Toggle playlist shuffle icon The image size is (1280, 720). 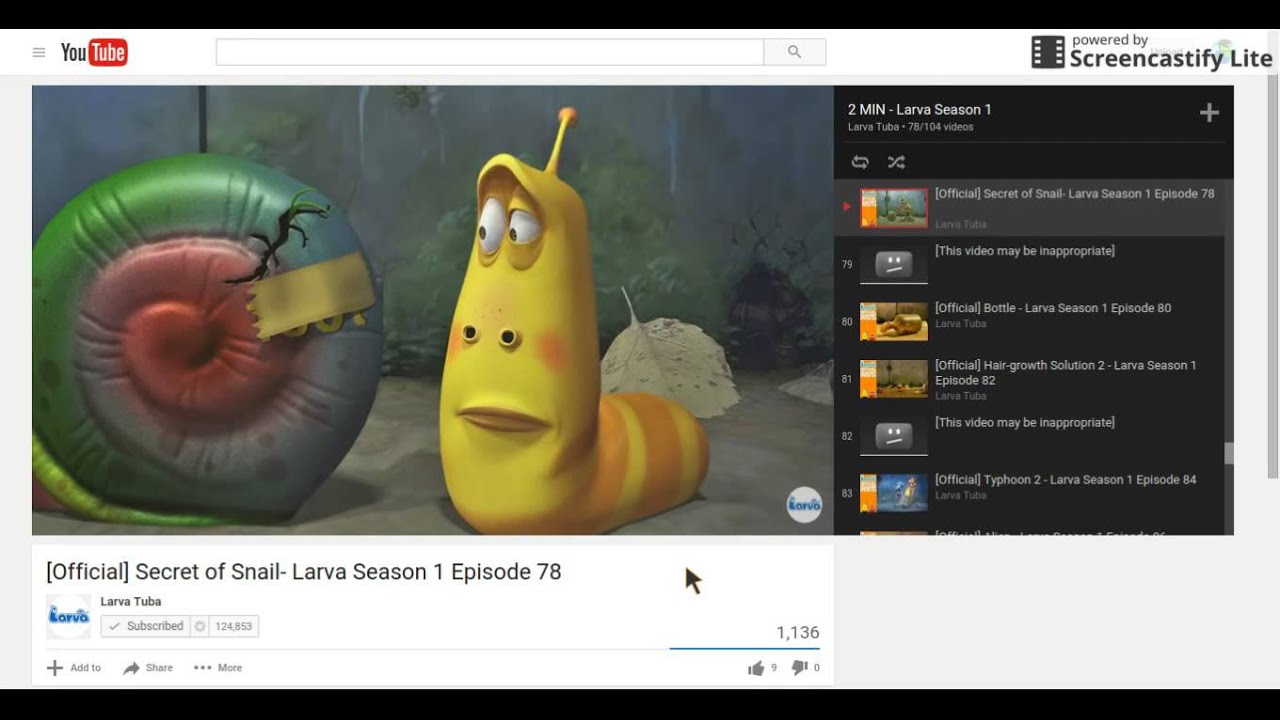point(896,162)
